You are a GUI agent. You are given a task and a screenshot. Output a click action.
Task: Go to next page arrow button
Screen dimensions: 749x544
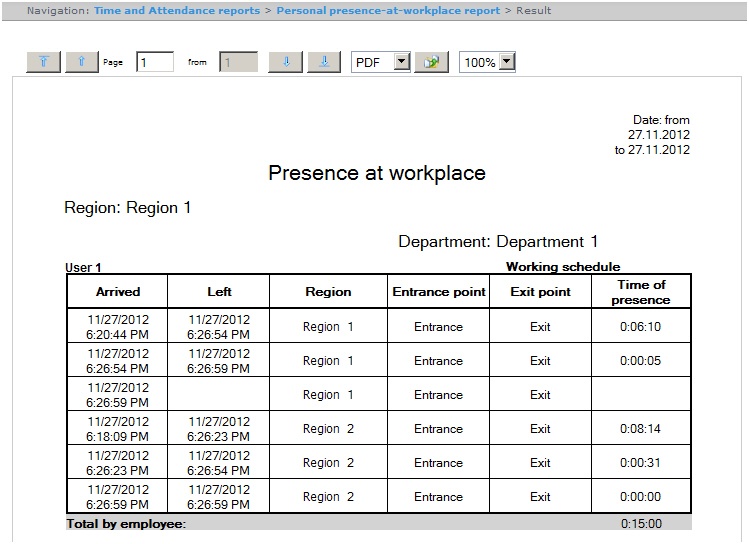pyautogui.click(x=286, y=62)
